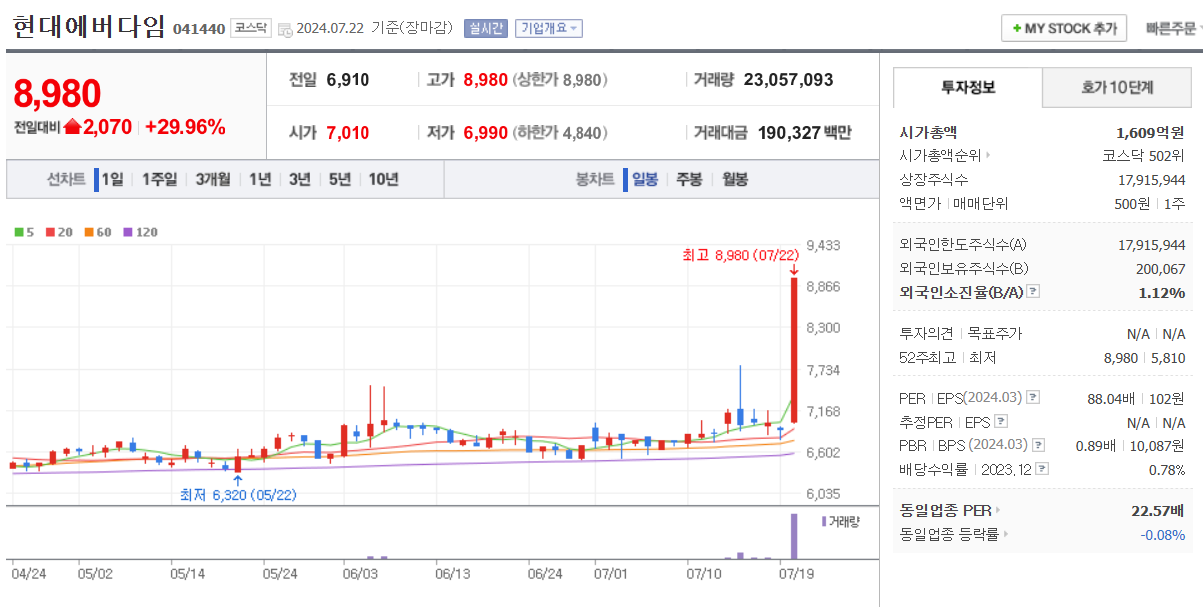Click the 거래대금 value 190,327
1203x607 pixels.
(789, 132)
